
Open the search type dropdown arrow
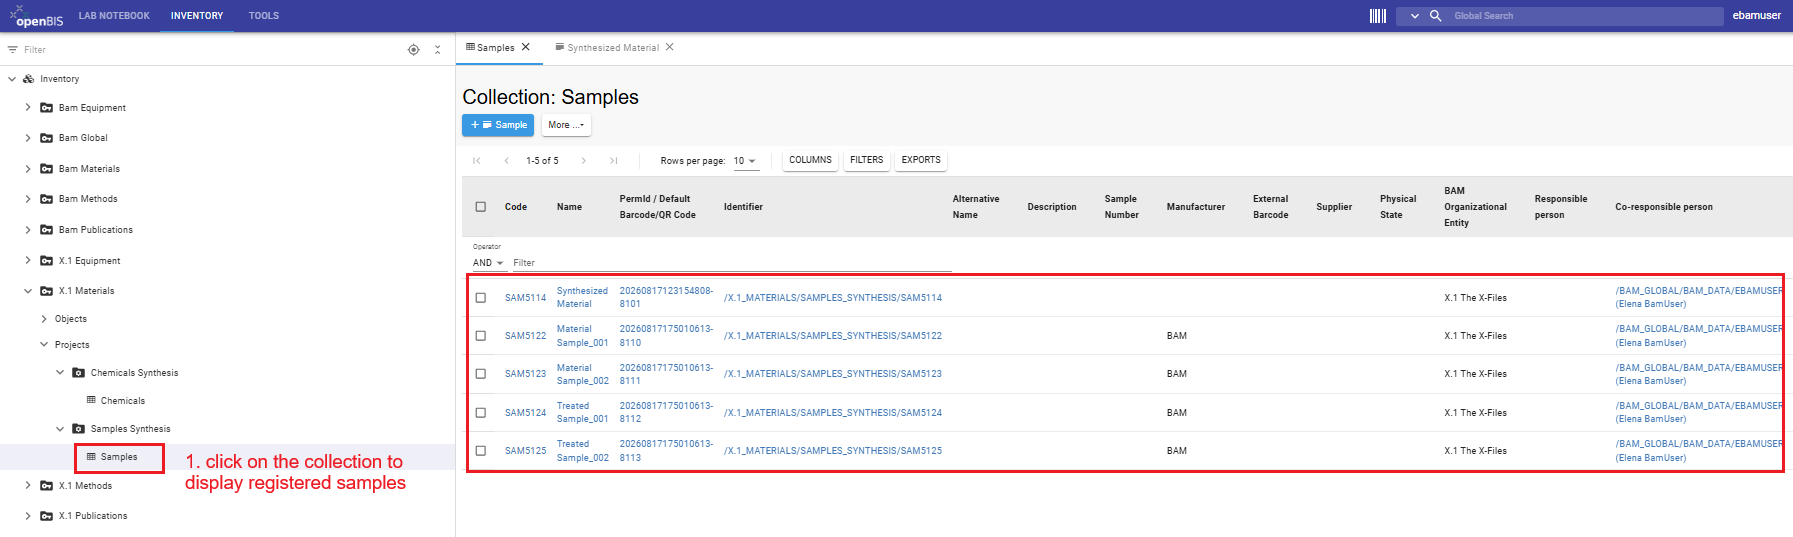tap(1414, 16)
